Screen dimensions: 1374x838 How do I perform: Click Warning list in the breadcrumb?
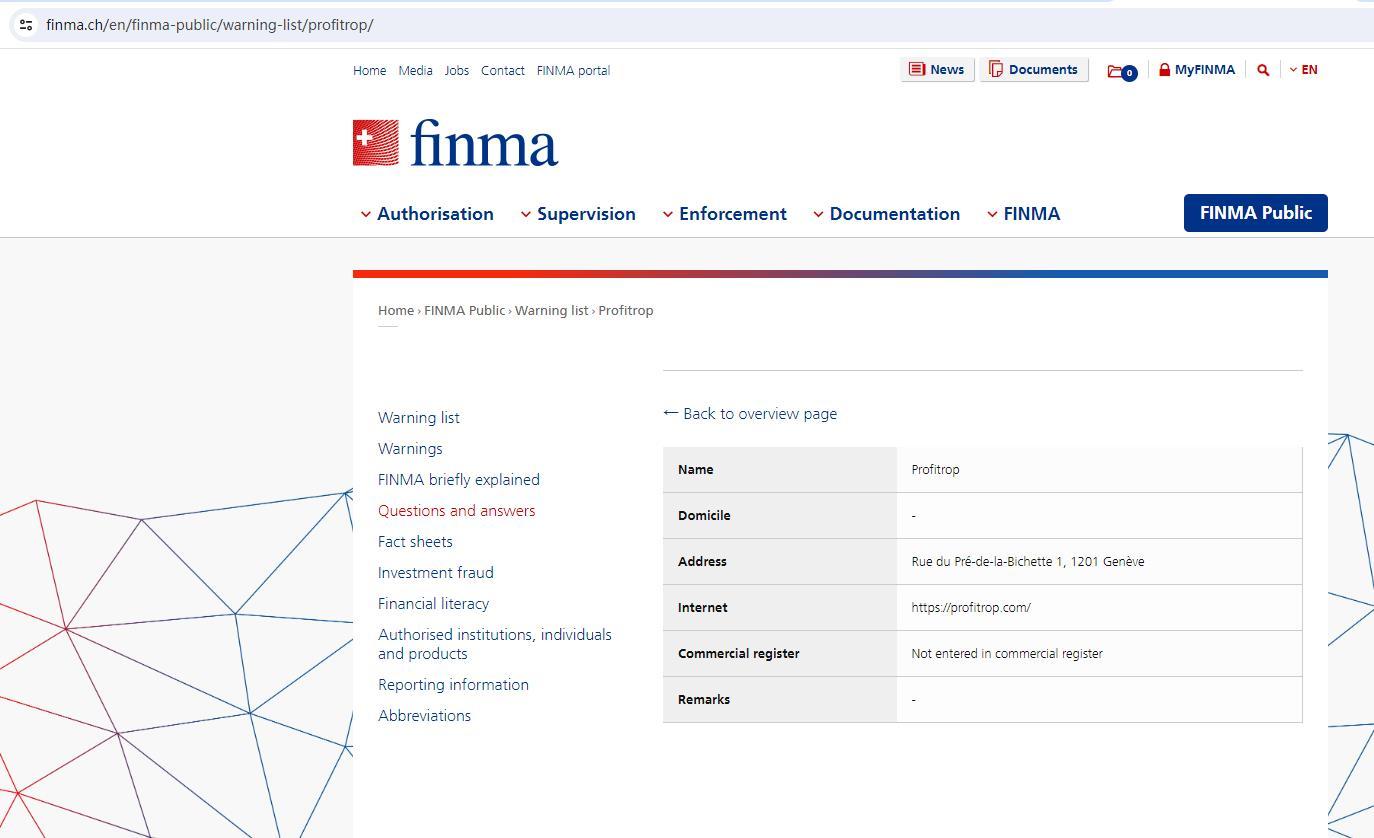point(551,311)
